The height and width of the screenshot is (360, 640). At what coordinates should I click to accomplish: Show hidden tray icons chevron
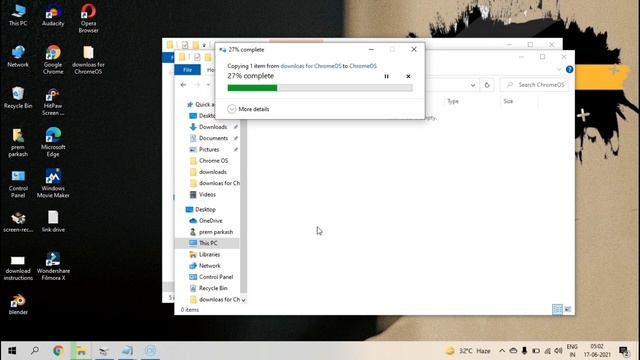(502, 351)
